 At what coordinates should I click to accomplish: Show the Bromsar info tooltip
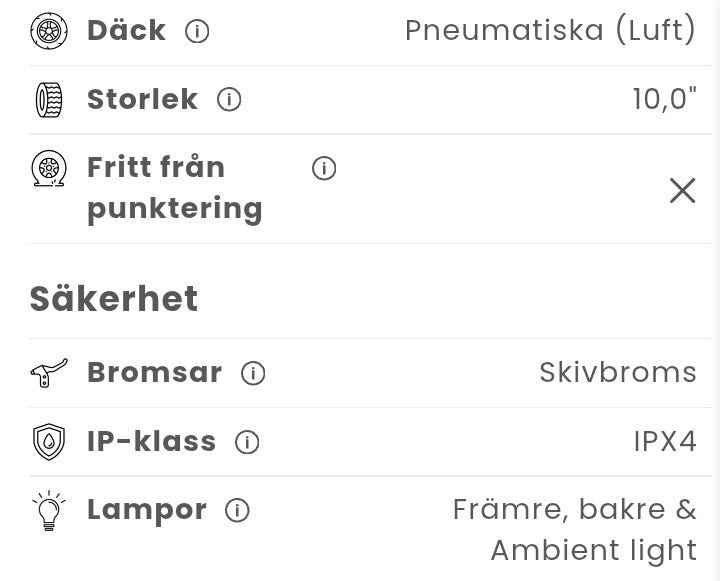(253, 373)
